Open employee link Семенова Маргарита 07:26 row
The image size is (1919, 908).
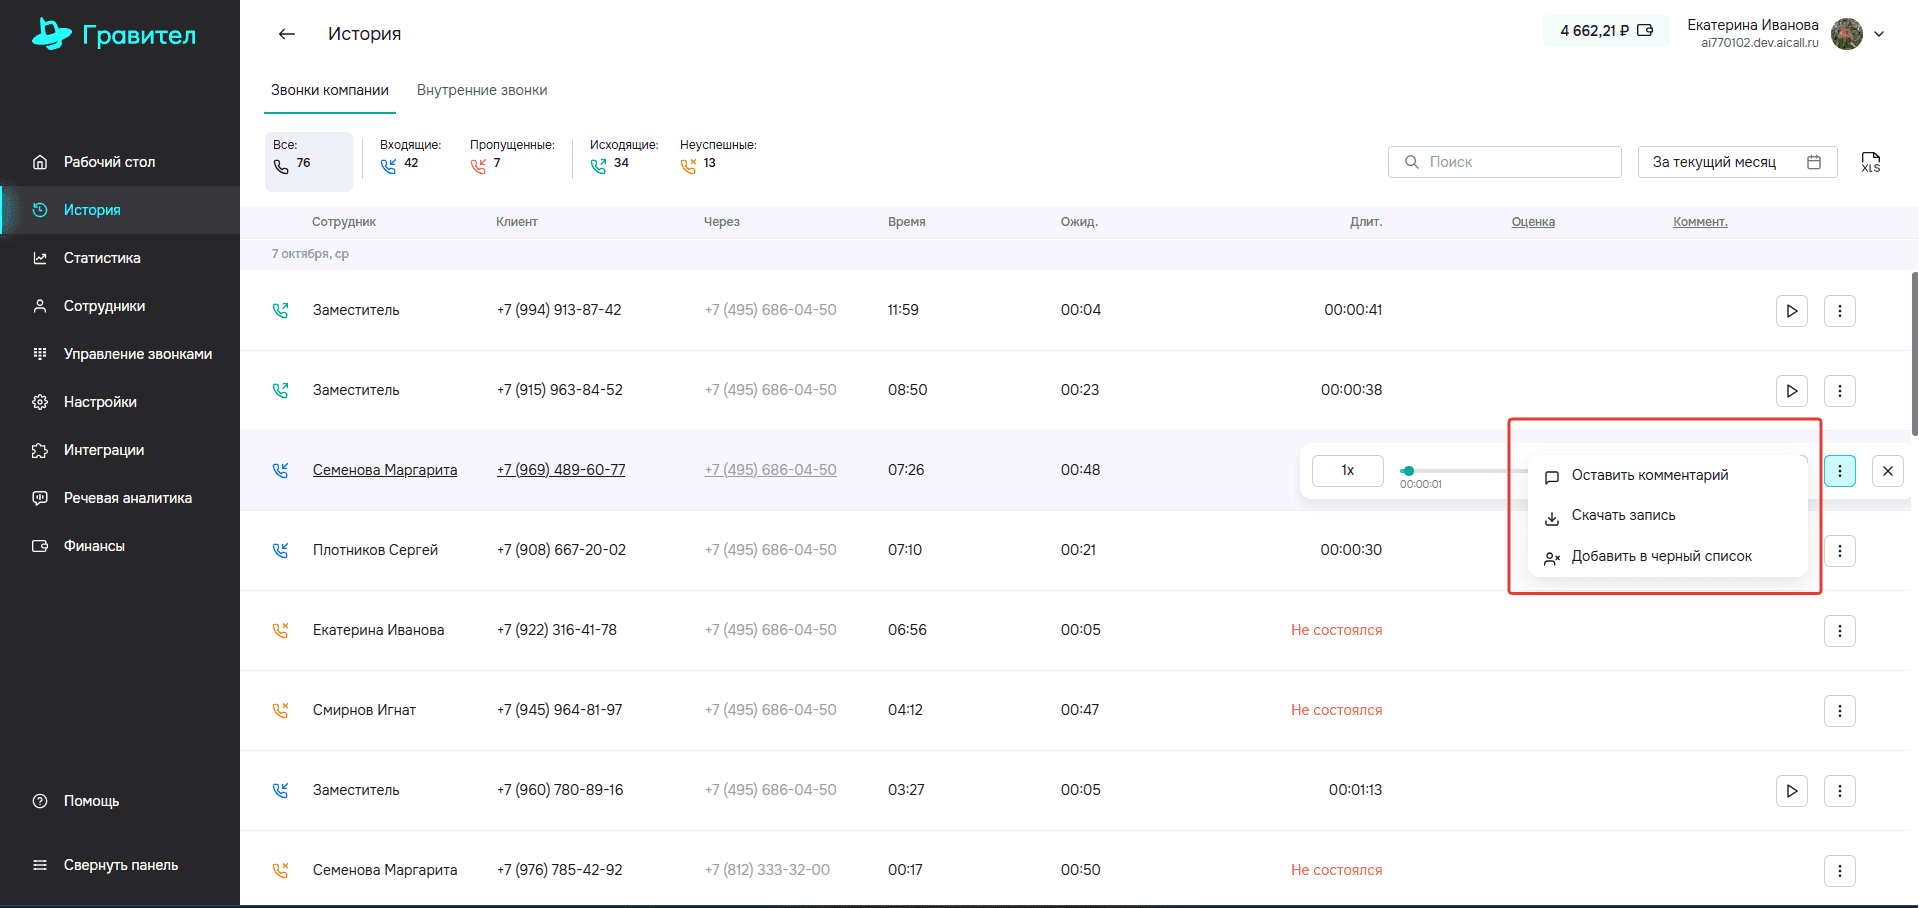385,470
